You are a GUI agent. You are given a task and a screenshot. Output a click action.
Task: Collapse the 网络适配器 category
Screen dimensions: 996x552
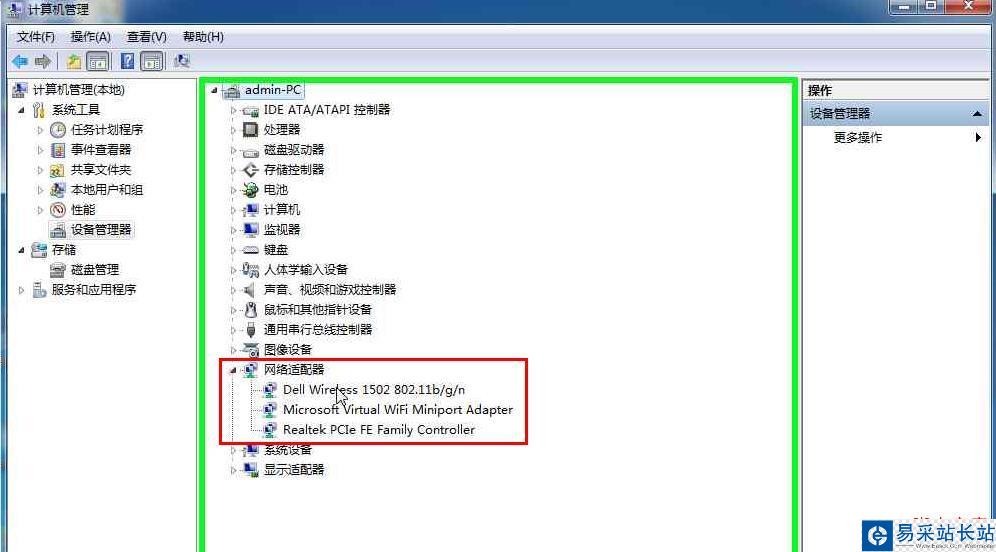233,370
